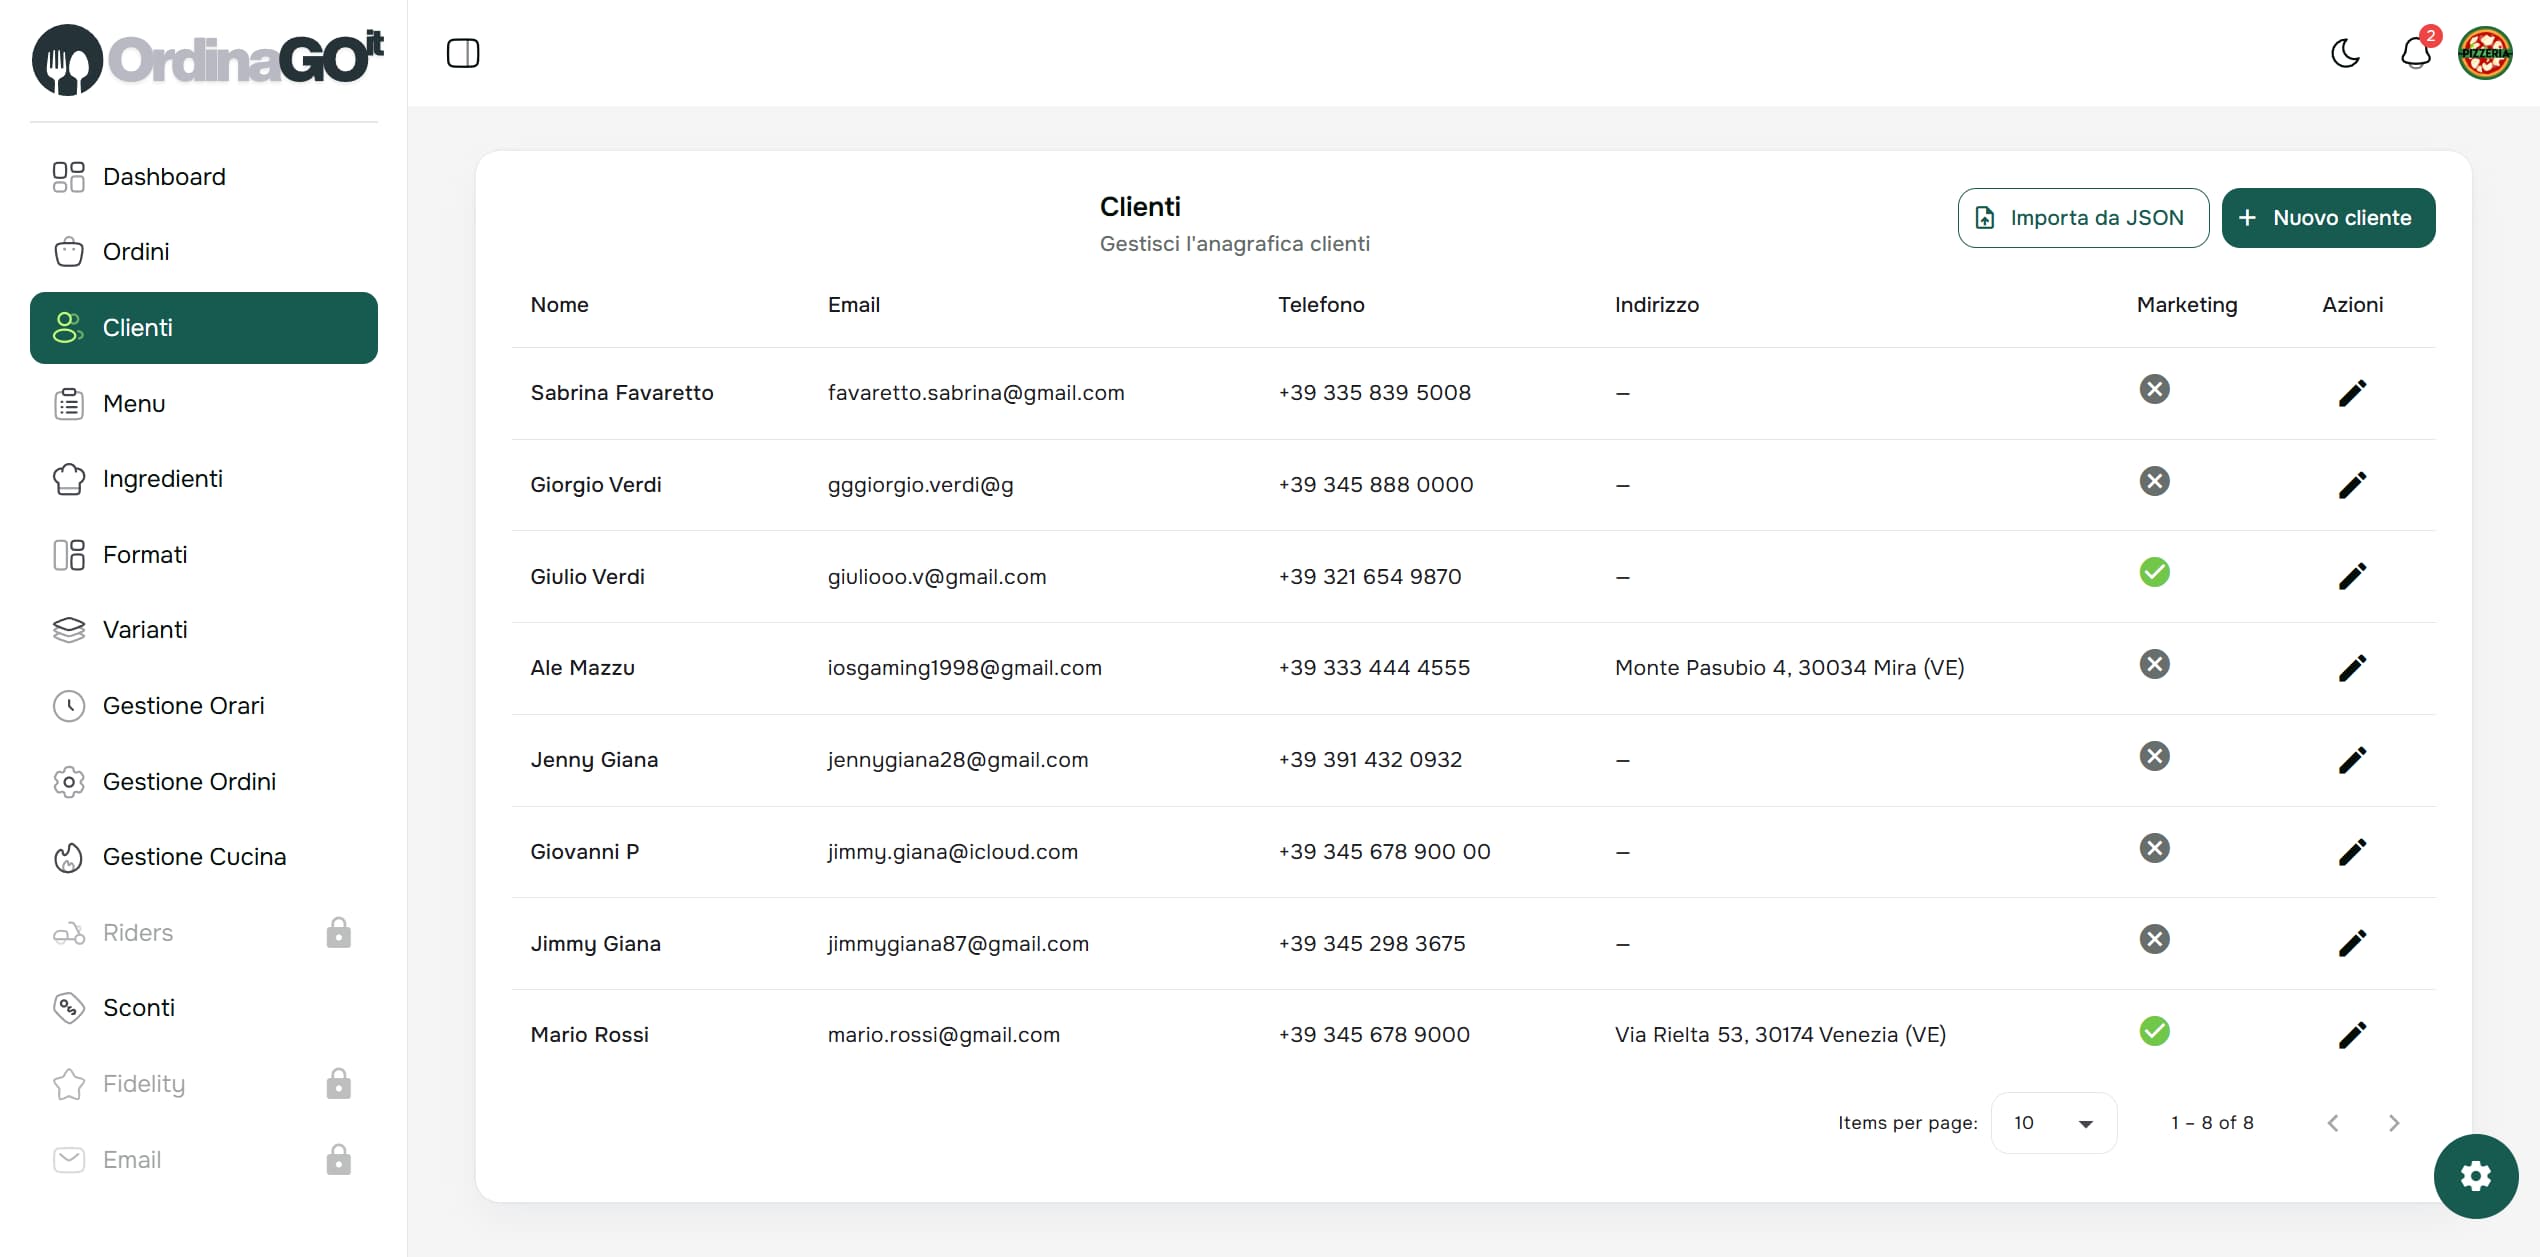Click the lock icon beside Riders

[x=339, y=932]
